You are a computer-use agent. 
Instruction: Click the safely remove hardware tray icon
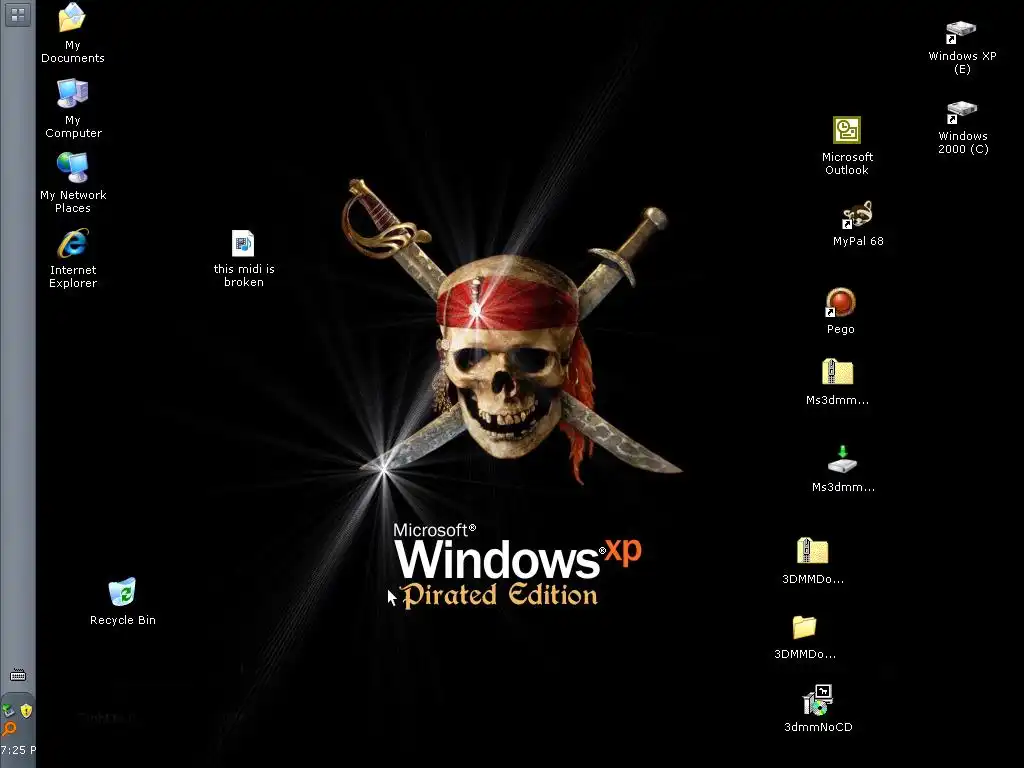[x=8, y=711]
